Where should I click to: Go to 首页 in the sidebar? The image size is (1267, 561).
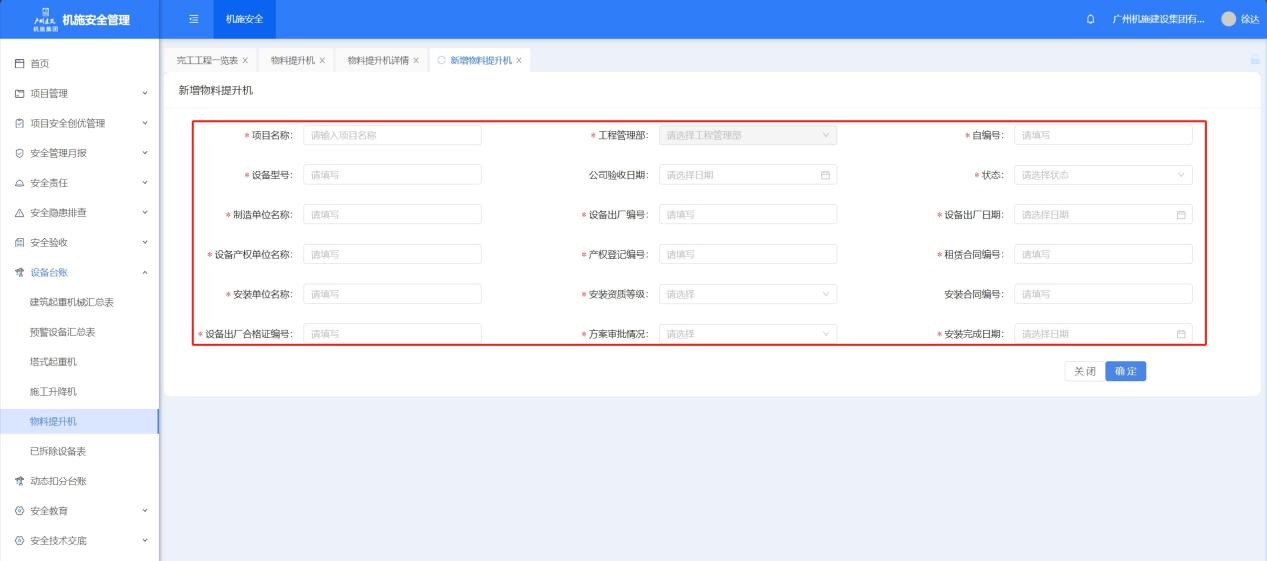(x=40, y=64)
